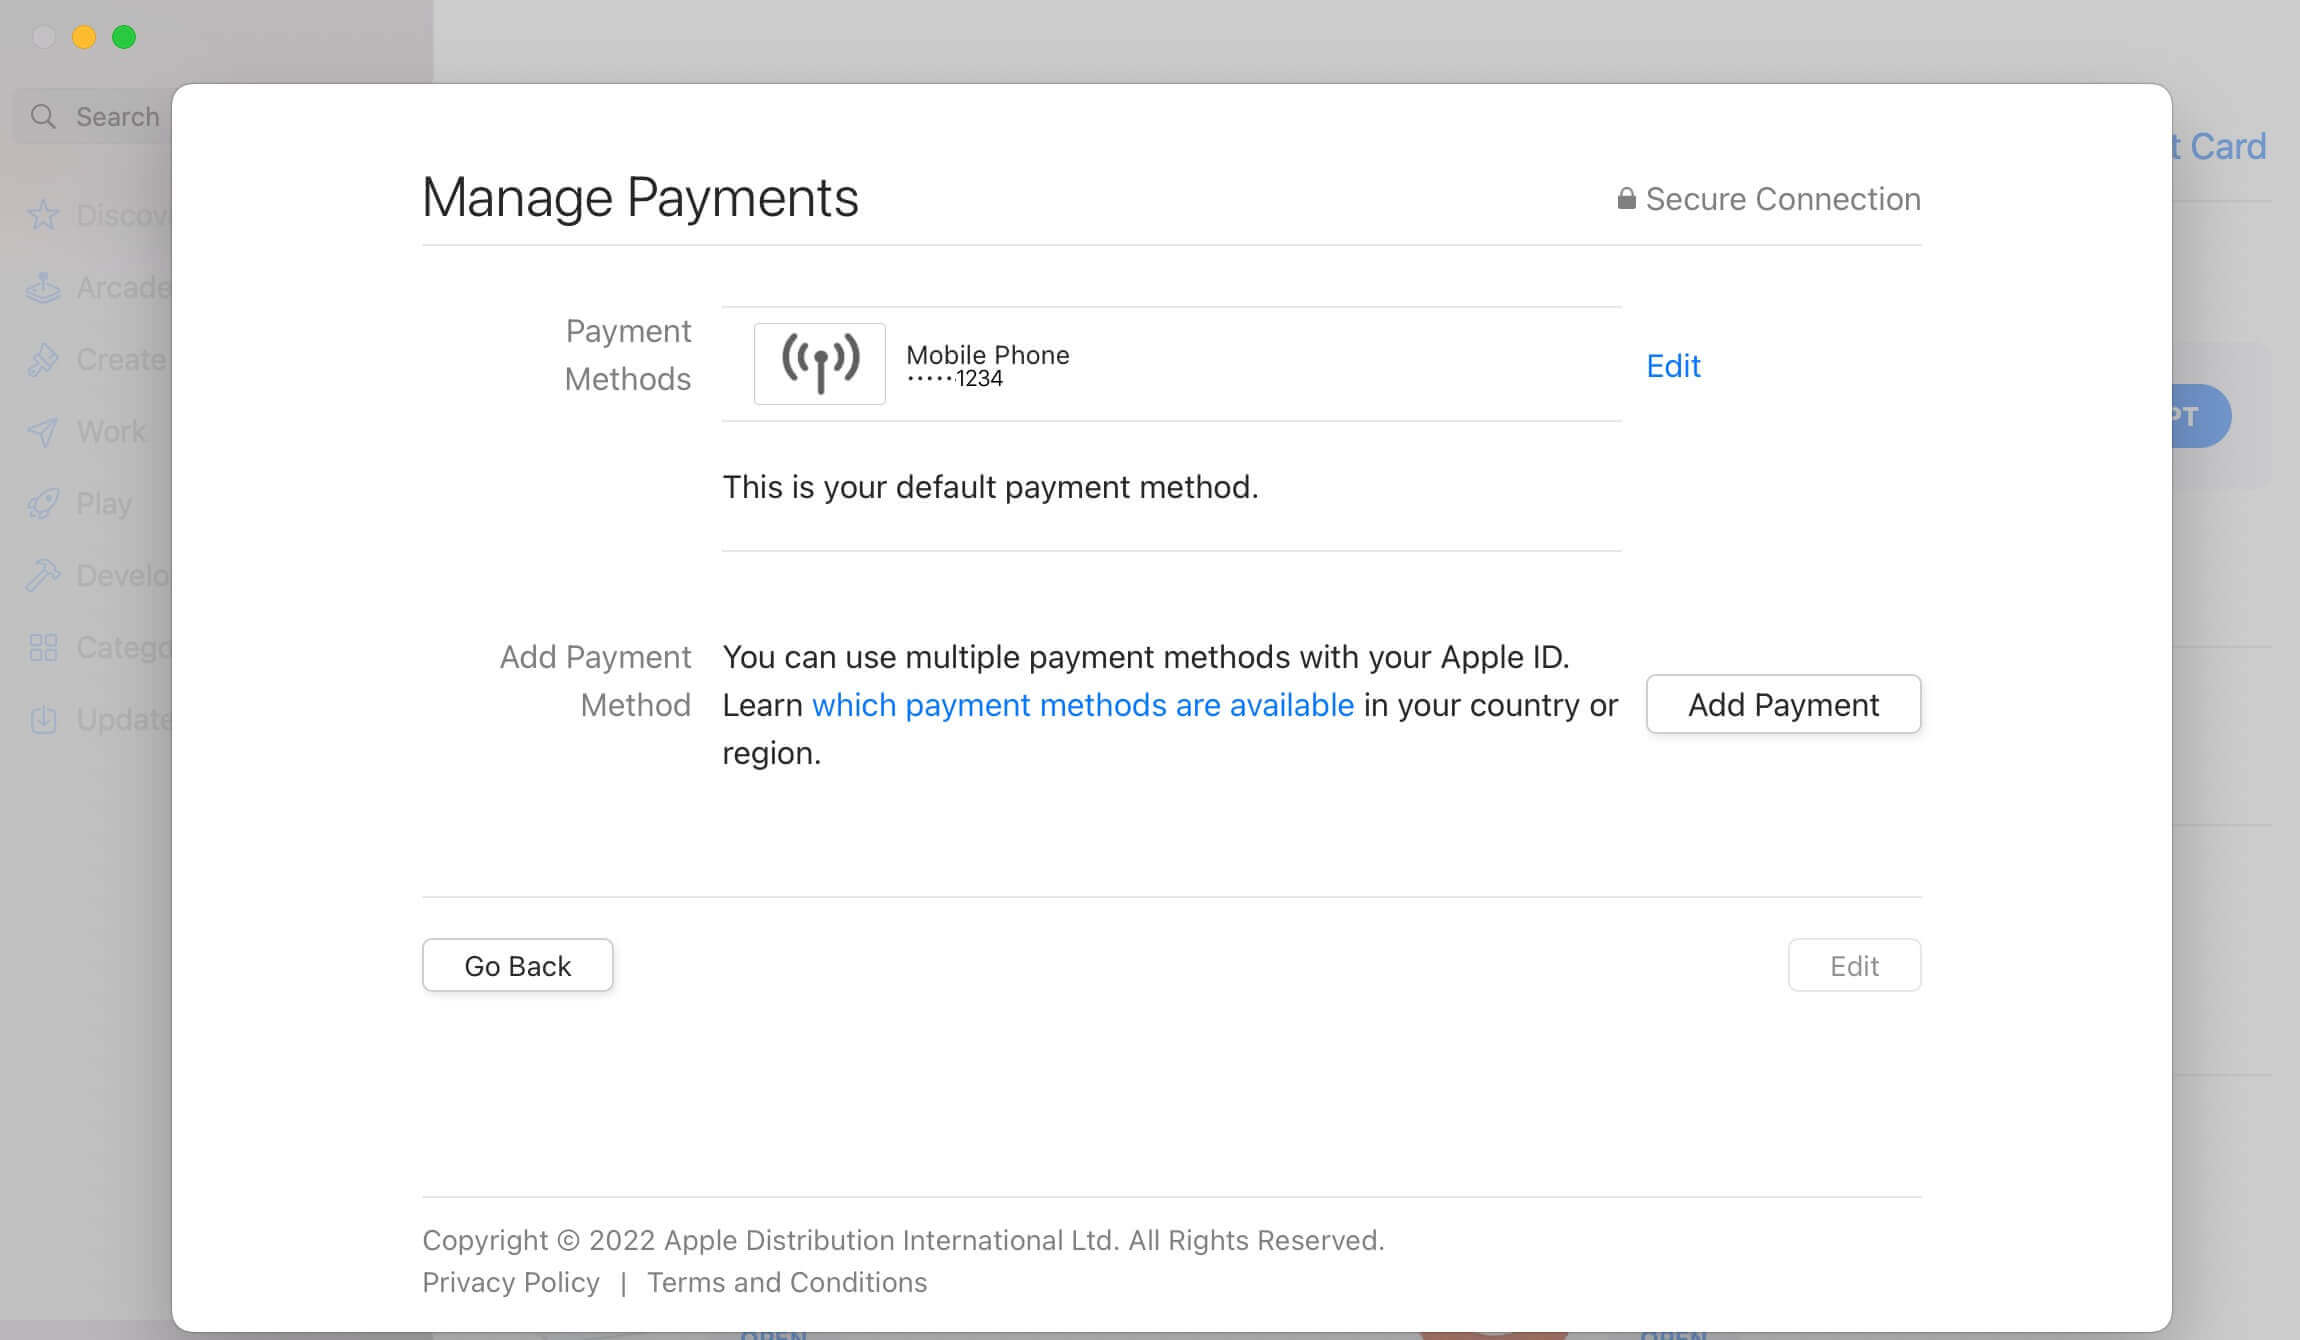2300x1340 pixels.
Task: Click the Go Back button
Action: [x=517, y=964]
